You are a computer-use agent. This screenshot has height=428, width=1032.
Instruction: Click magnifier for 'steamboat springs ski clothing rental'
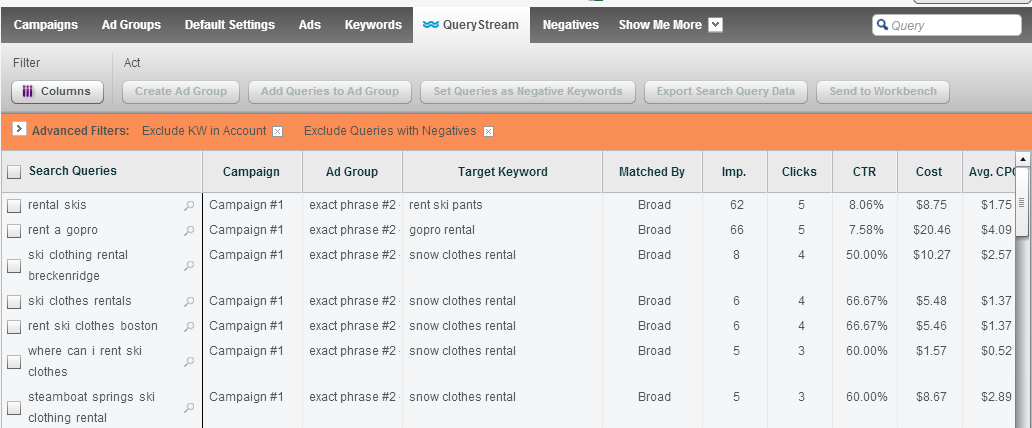click(x=189, y=408)
